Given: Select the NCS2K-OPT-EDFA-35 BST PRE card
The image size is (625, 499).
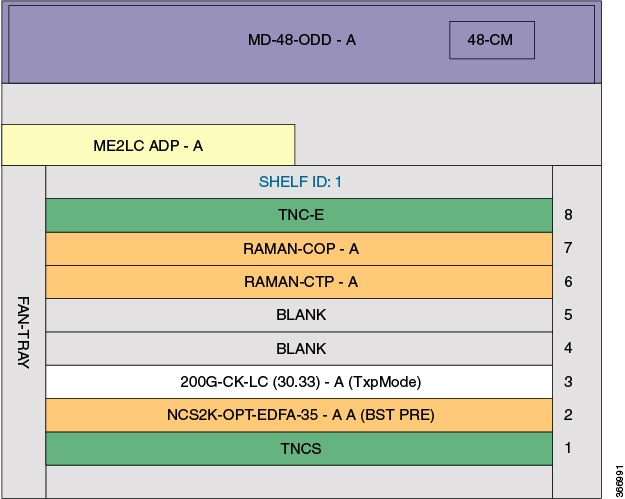Looking at the screenshot, I should 299,415.
